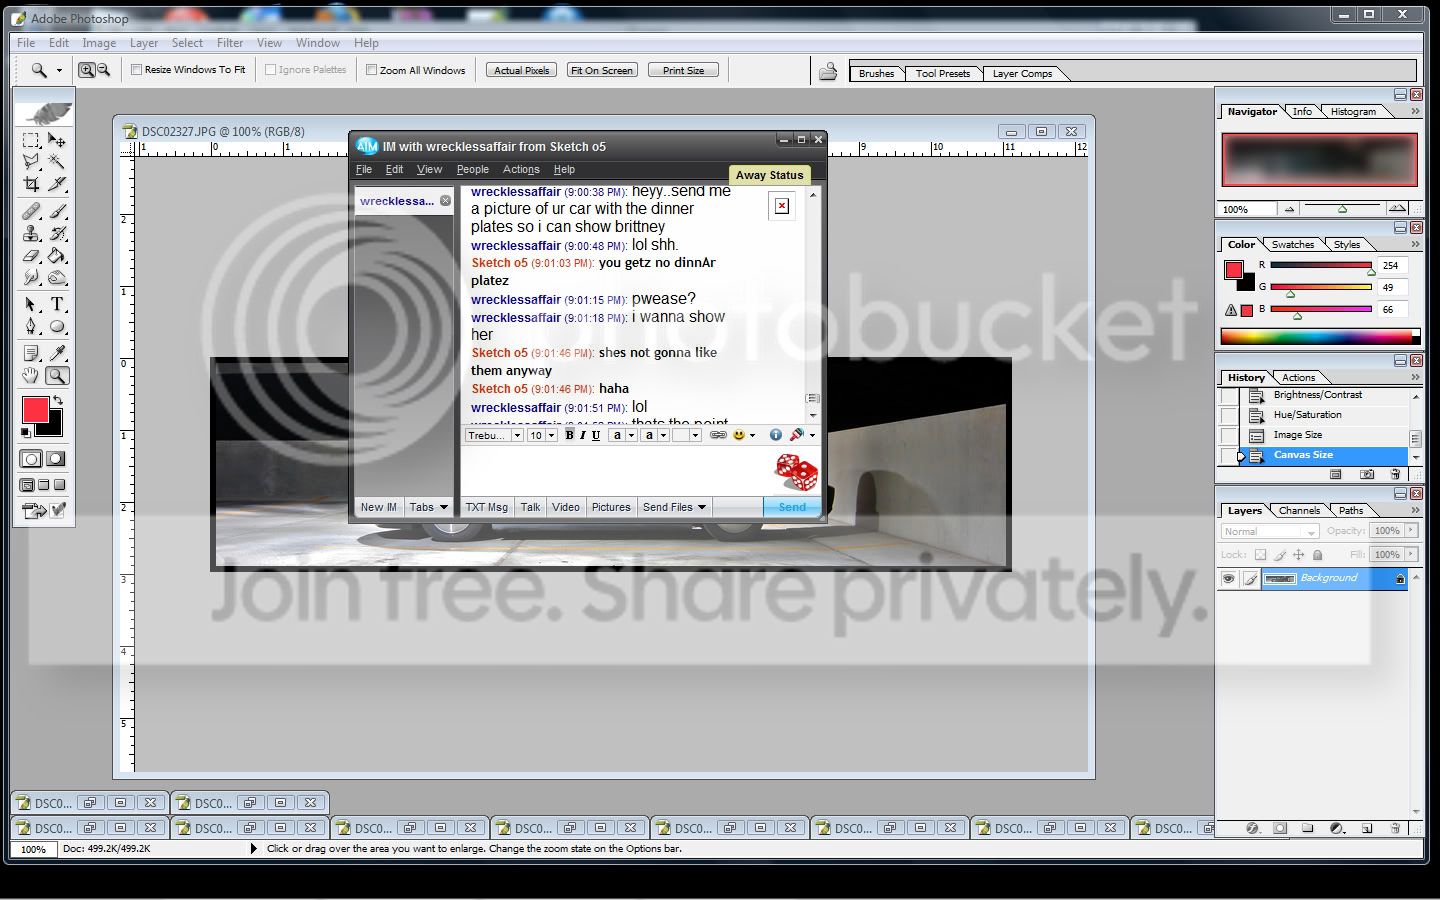
Task: Switch to Quick Mask mode
Action: pyautogui.click(x=56, y=459)
